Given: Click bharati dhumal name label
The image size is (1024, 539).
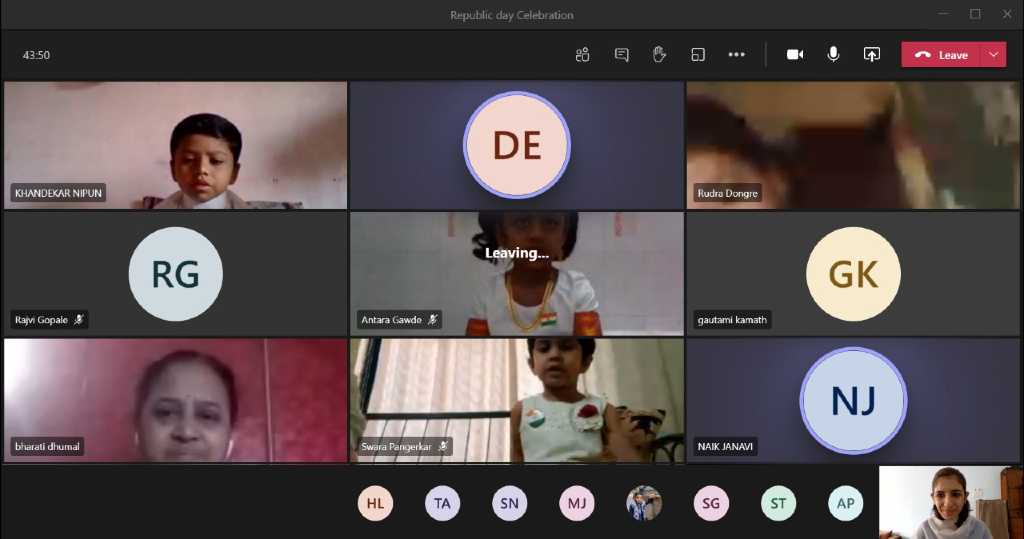Looking at the screenshot, I should (x=47, y=446).
